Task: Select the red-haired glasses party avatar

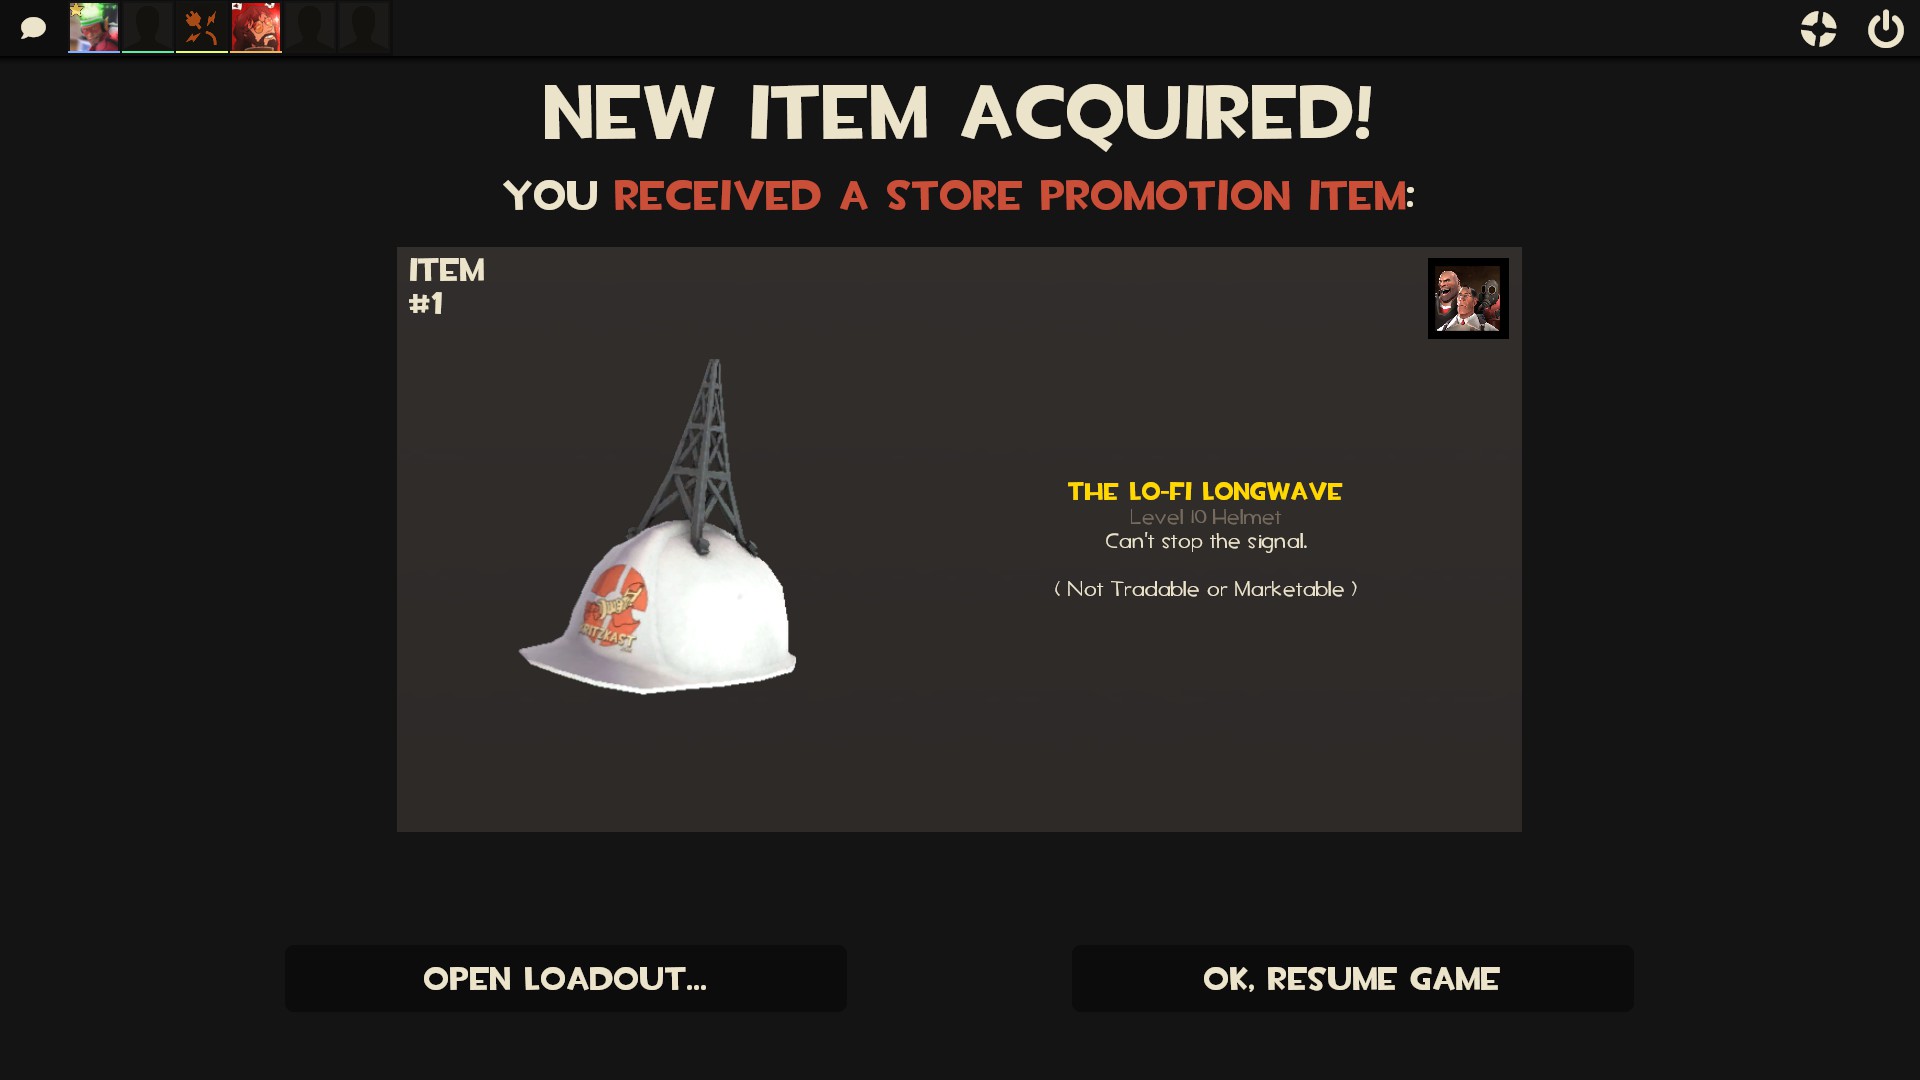Action: [x=256, y=27]
